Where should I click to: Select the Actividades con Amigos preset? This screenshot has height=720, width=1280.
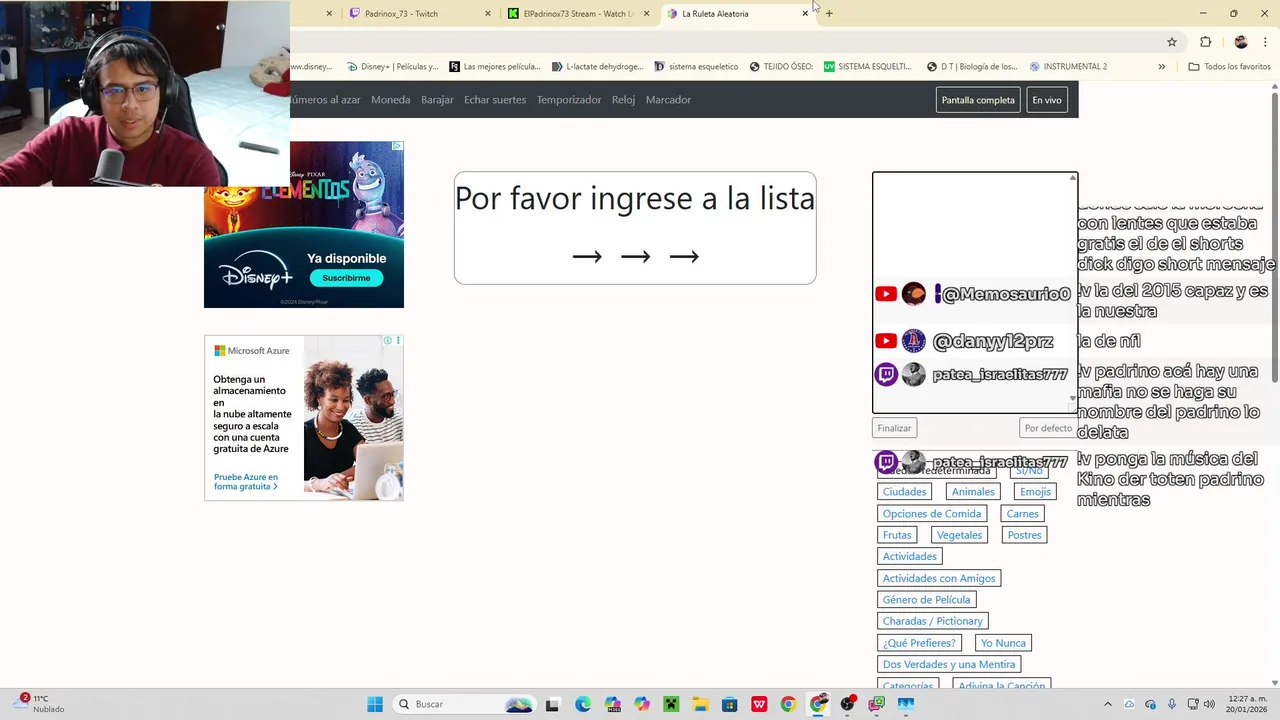coord(939,578)
